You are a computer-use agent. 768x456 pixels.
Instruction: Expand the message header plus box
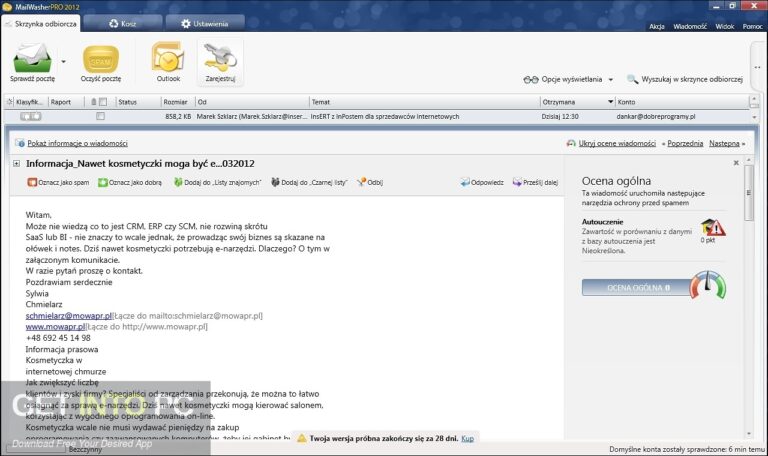click(17, 164)
